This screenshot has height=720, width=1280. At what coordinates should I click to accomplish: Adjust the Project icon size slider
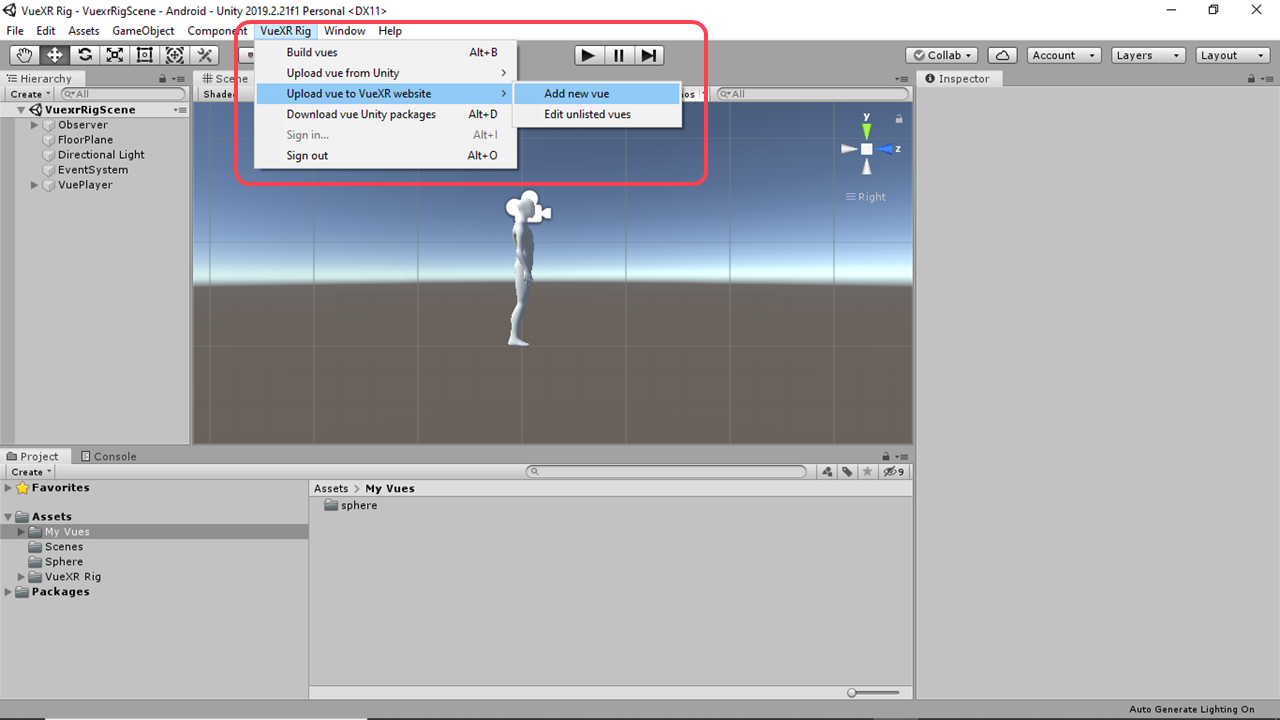853,692
